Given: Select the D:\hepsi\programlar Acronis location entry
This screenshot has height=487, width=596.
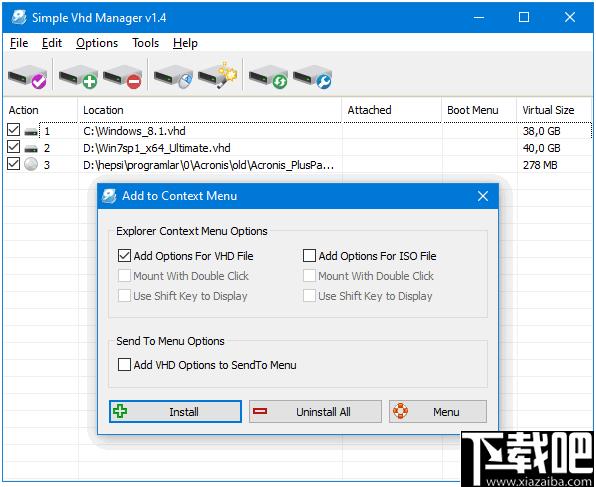Looking at the screenshot, I should click(x=208, y=165).
